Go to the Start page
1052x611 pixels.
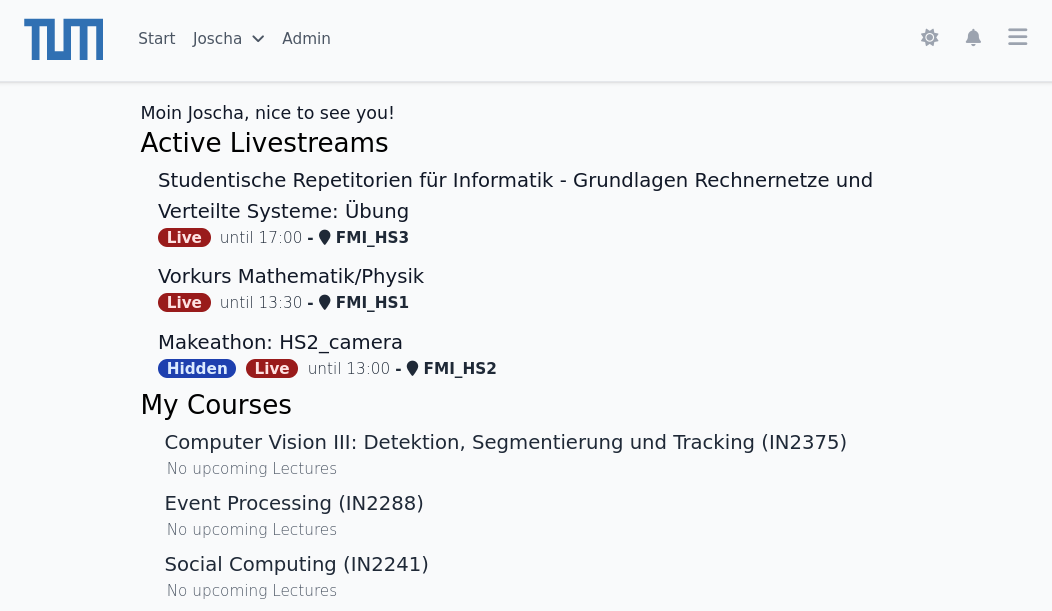click(x=156, y=39)
